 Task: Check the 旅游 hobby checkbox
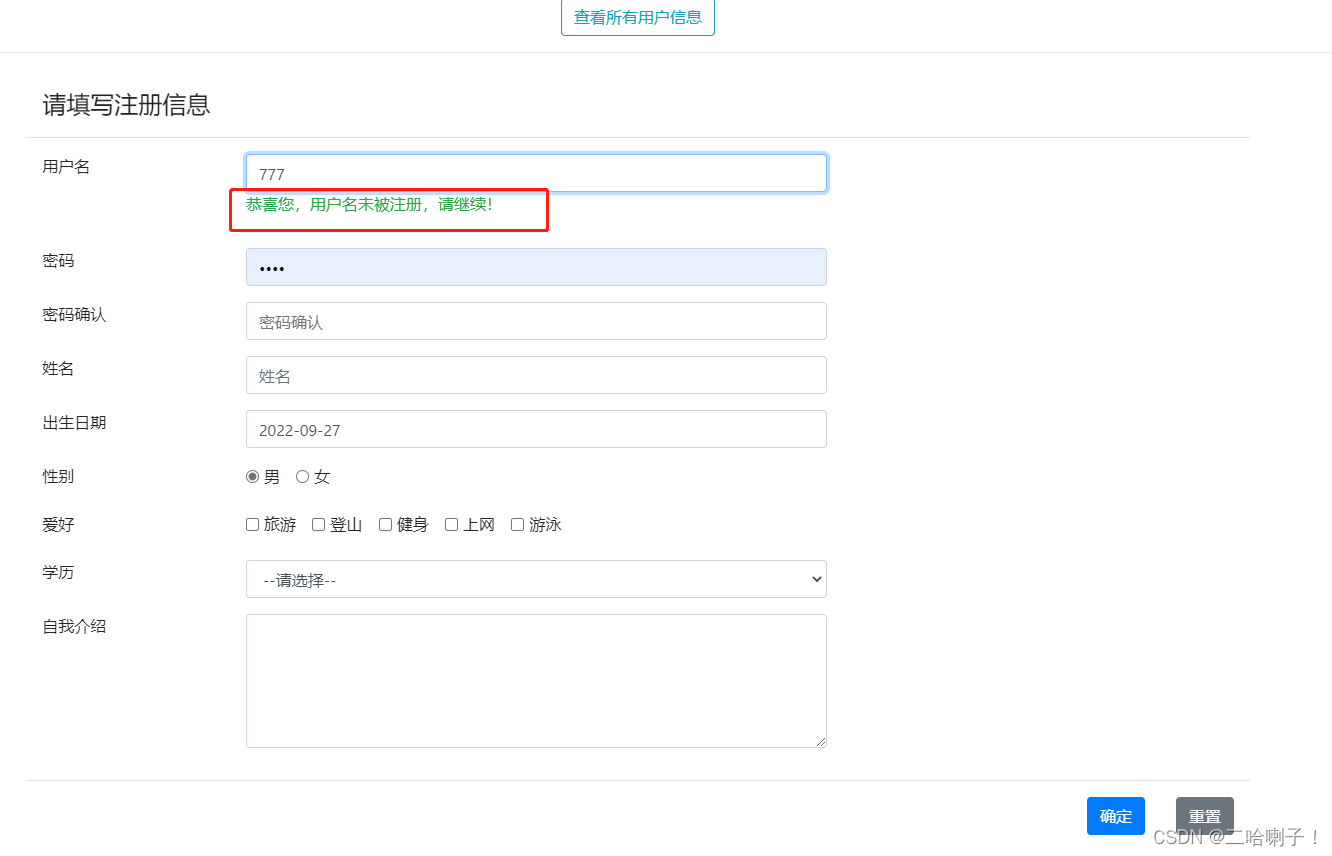(x=252, y=524)
